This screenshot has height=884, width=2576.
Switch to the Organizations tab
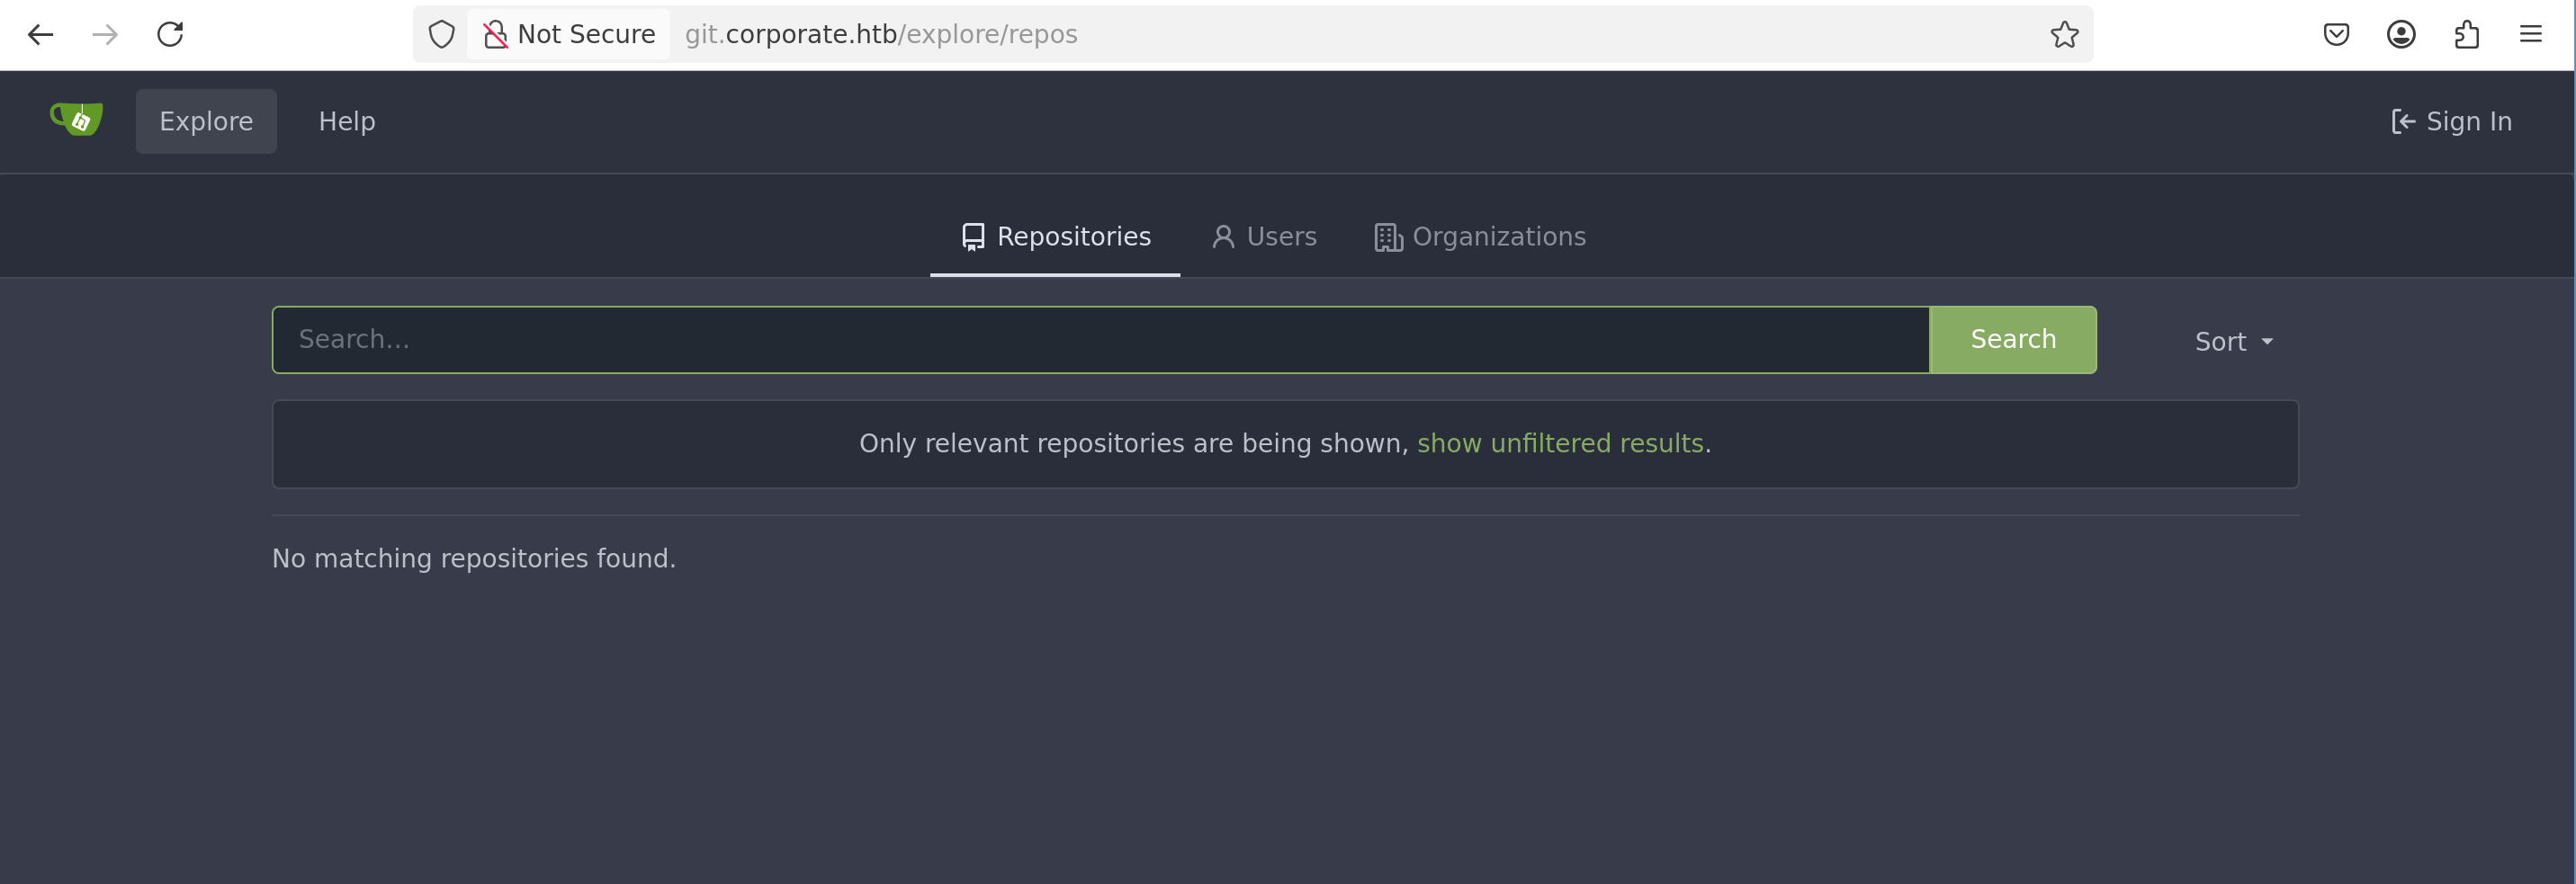1480,237
